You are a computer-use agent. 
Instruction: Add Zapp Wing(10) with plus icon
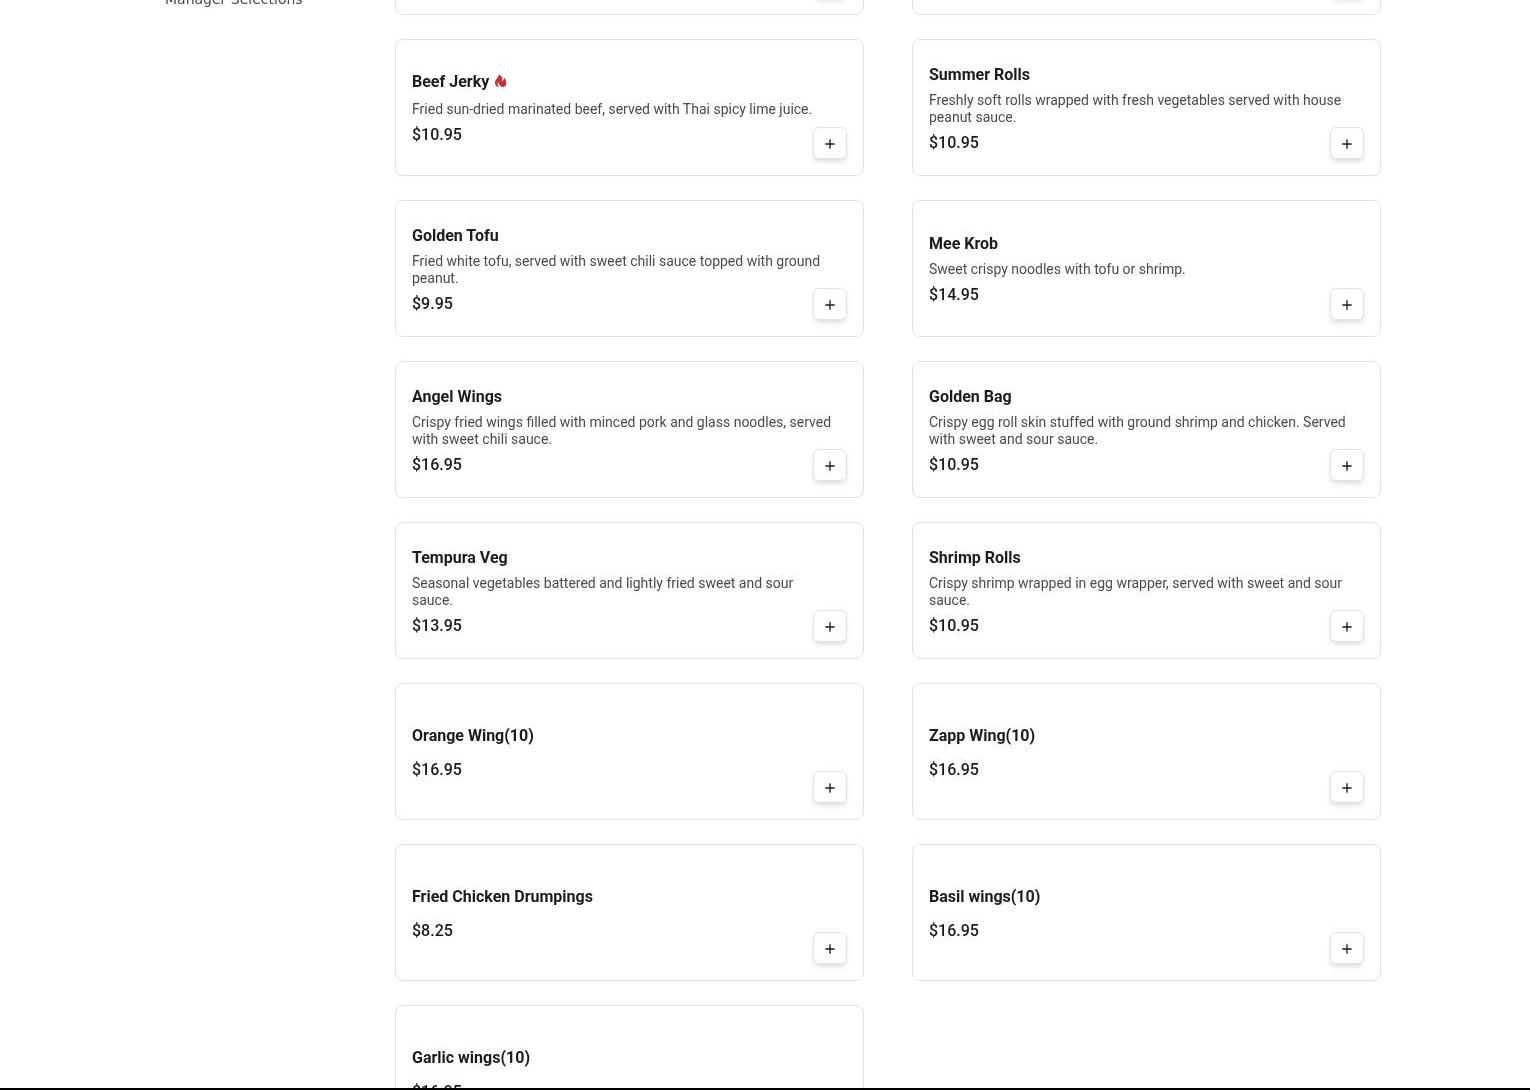[x=1346, y=788]
